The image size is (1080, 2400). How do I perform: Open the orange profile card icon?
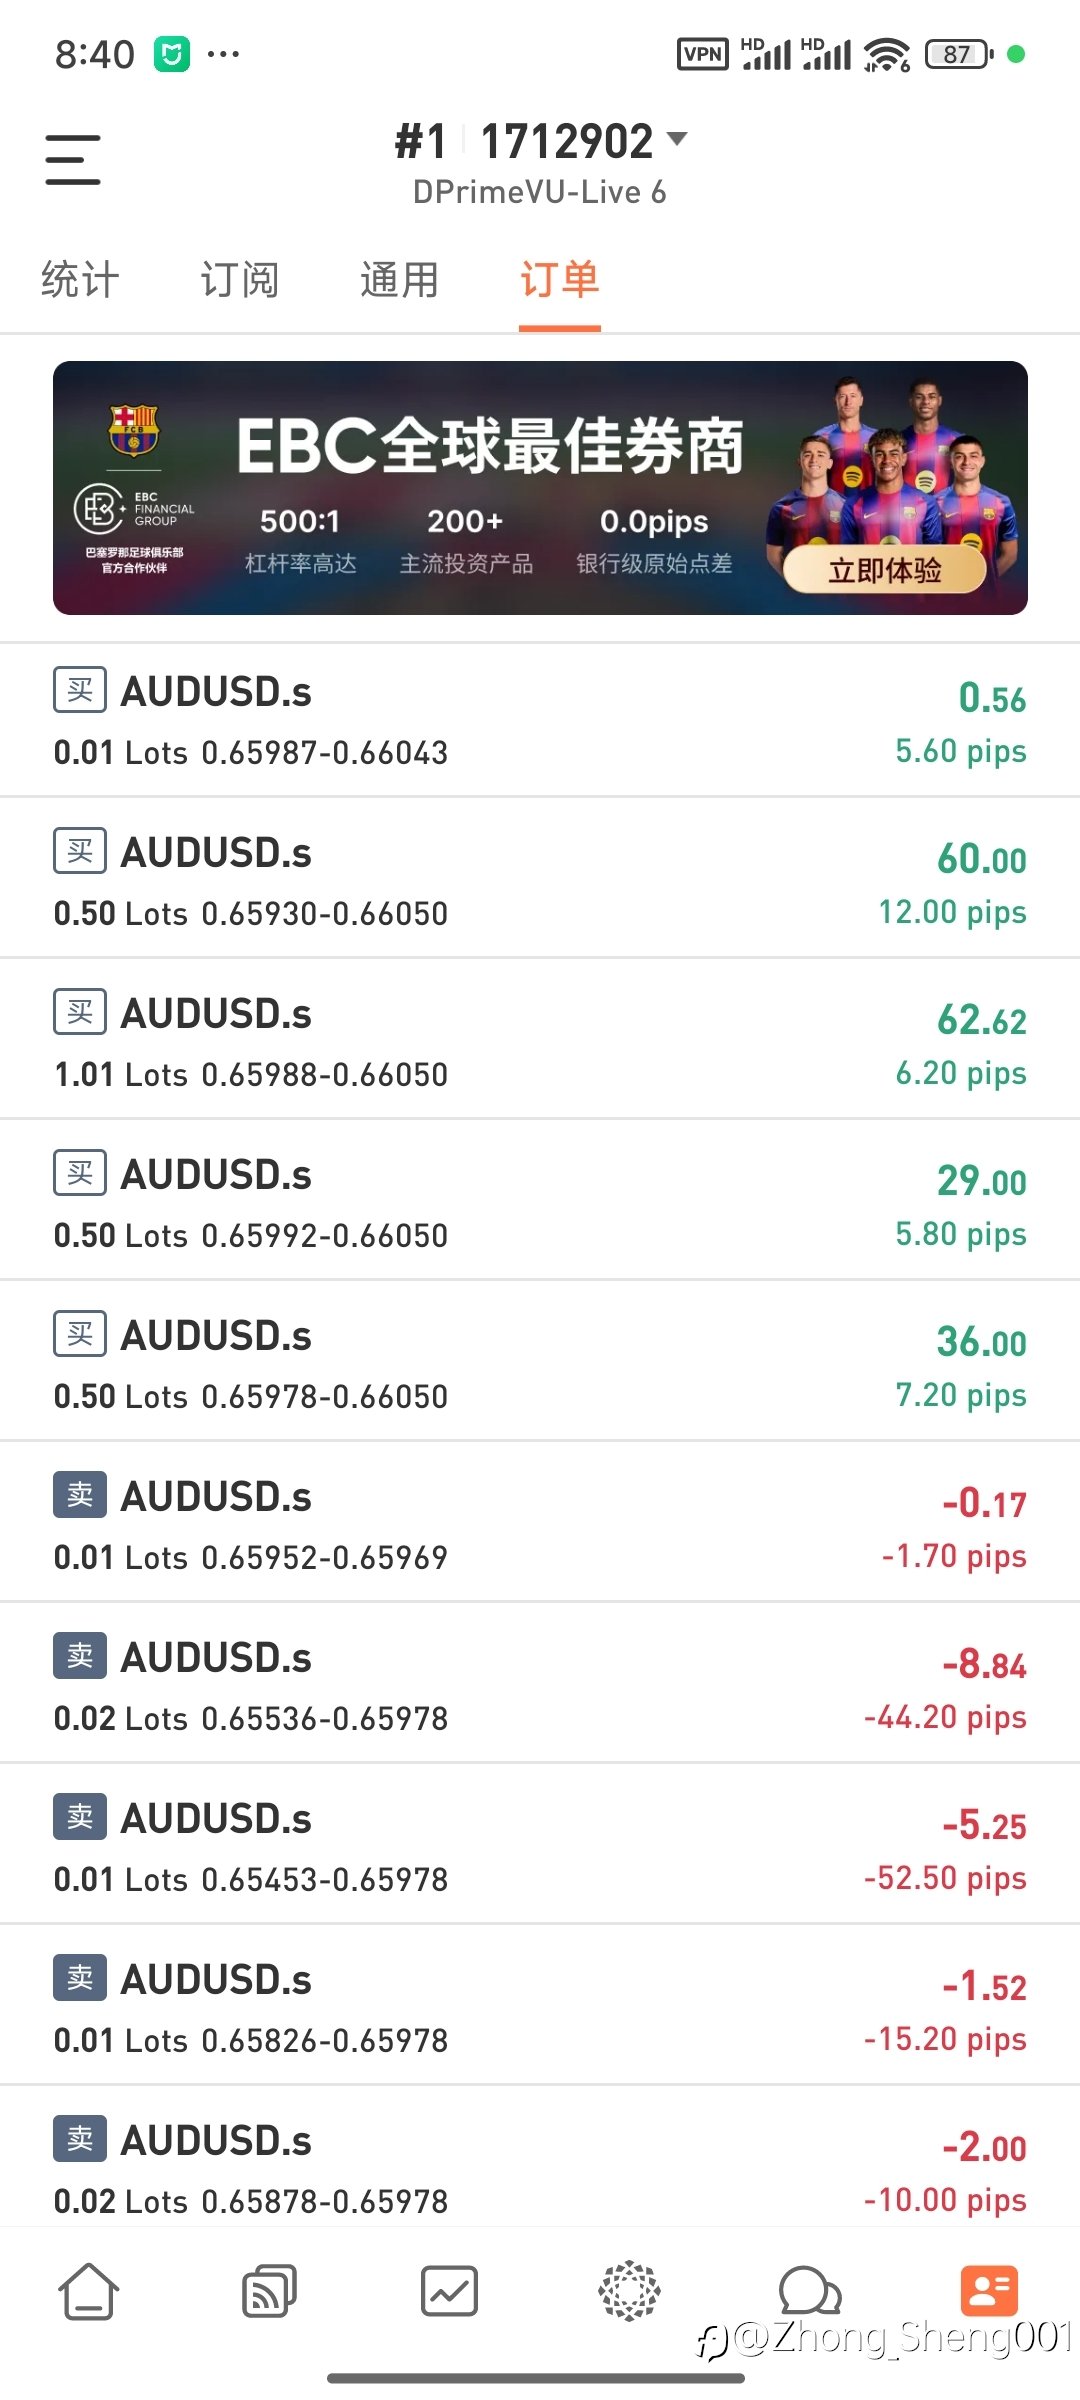coord(989,2290)
